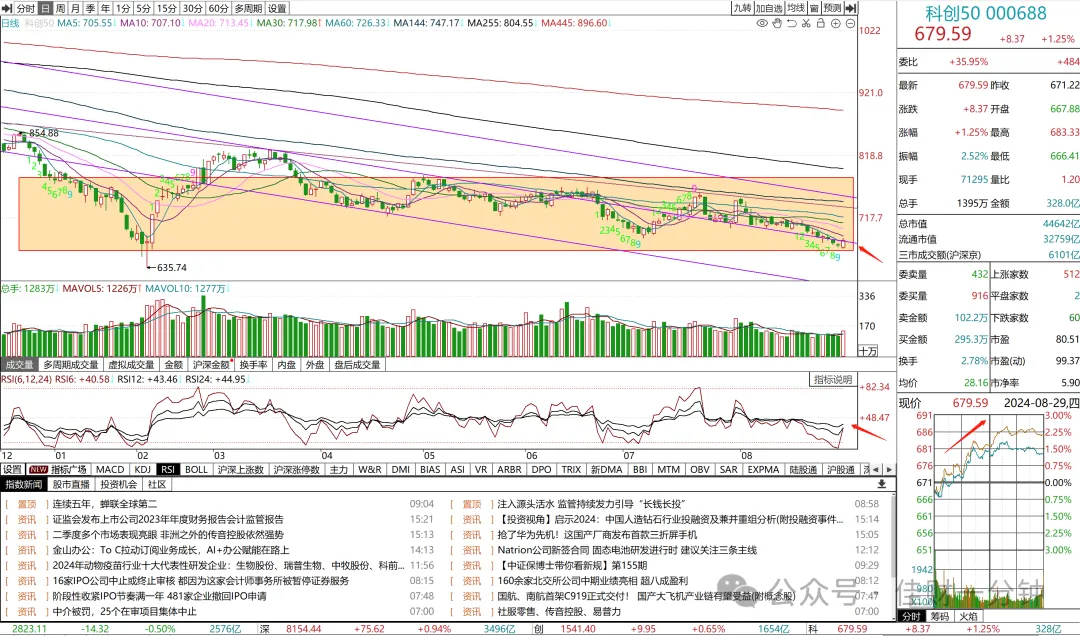Click the 加自选 add-to-watchlist button
Viewport: 1080px width, 636px height.
click(x=769, y=8)
